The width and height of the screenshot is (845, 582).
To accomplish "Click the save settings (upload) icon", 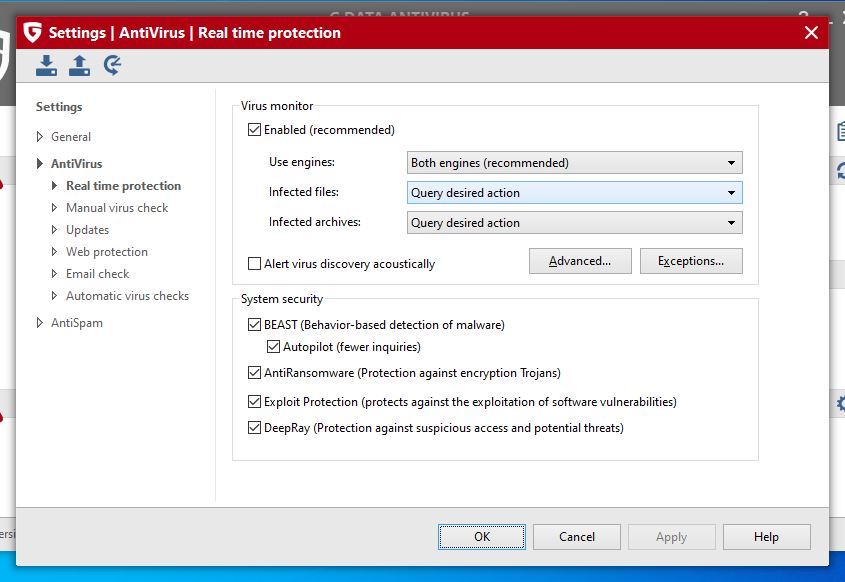I will tap(79, 65).
